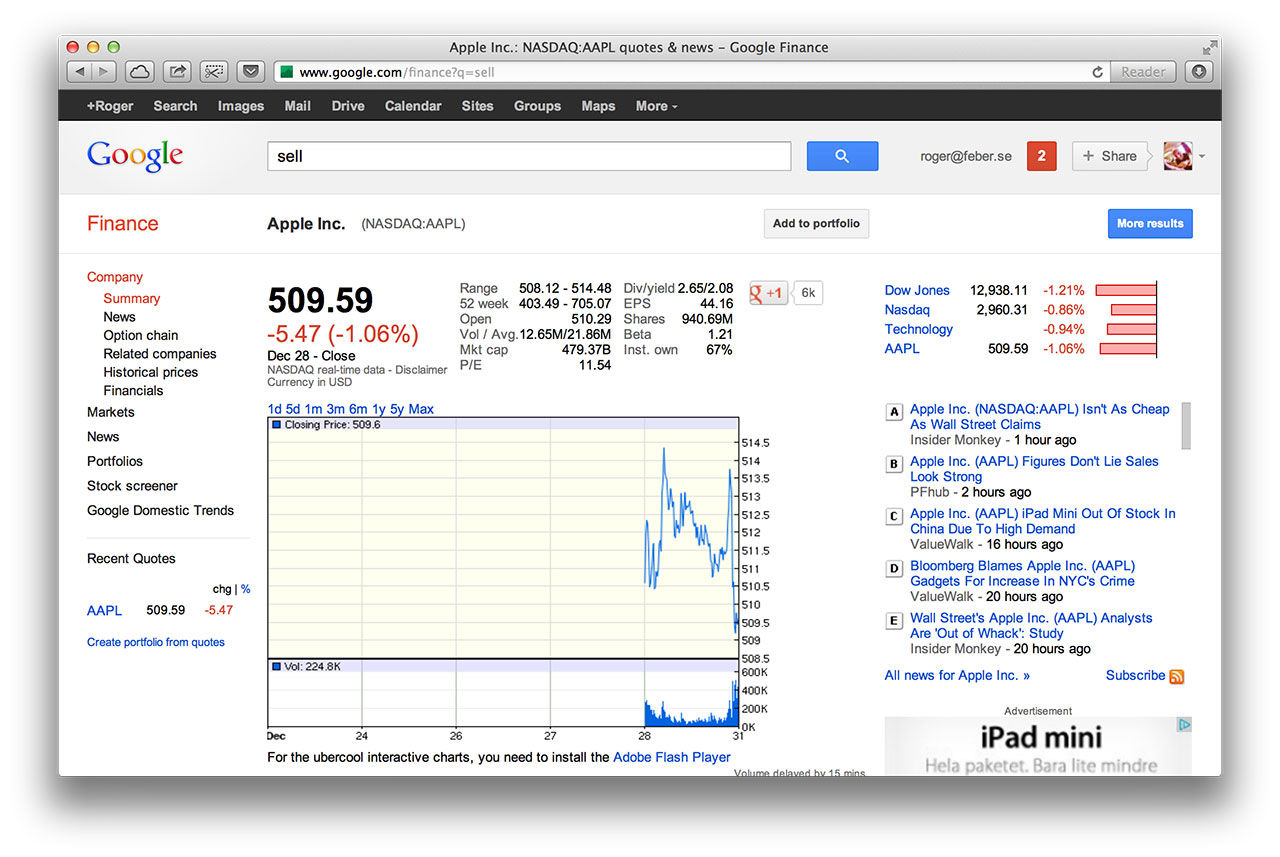Open Images in the Google bar
Viewport: 1280px width, 857px height.
(x=241, y=106)
